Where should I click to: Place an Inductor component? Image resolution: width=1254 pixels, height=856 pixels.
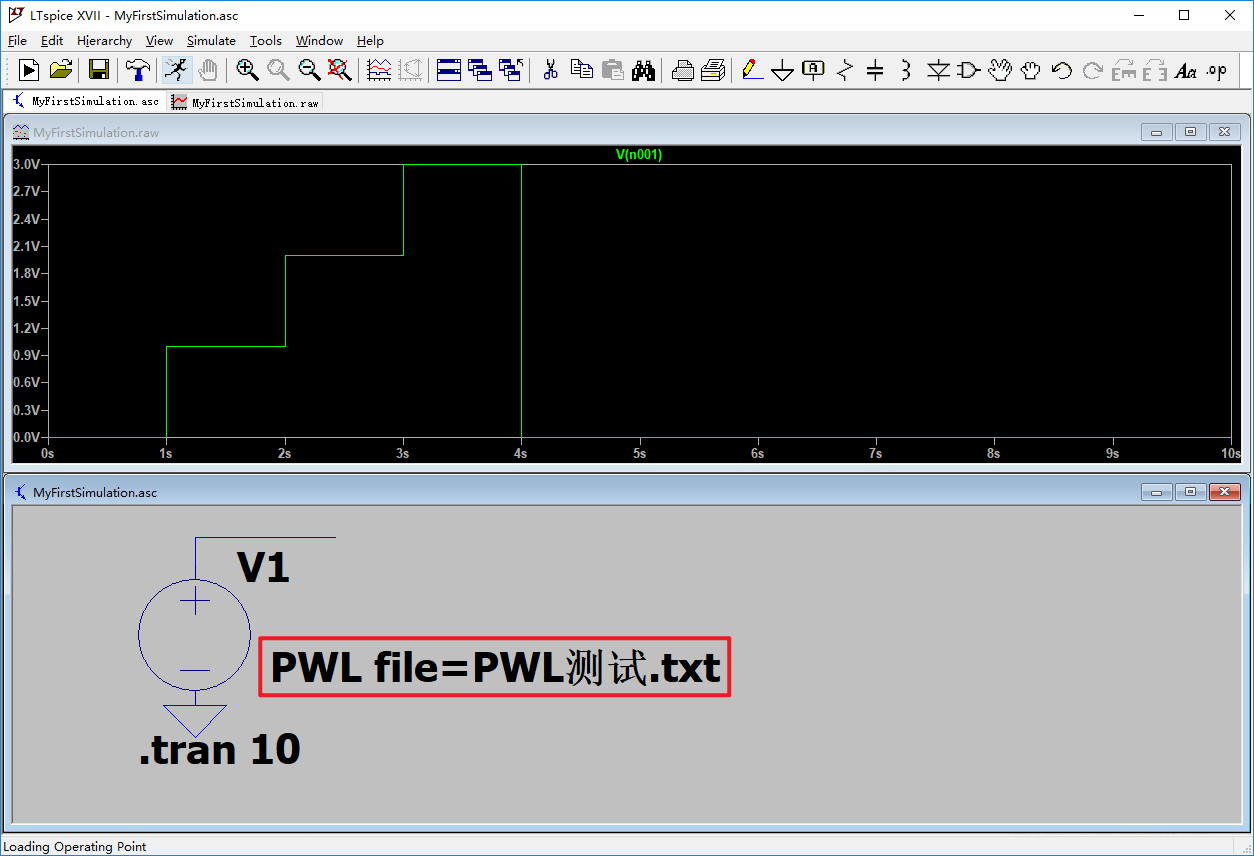click(903, 70)
